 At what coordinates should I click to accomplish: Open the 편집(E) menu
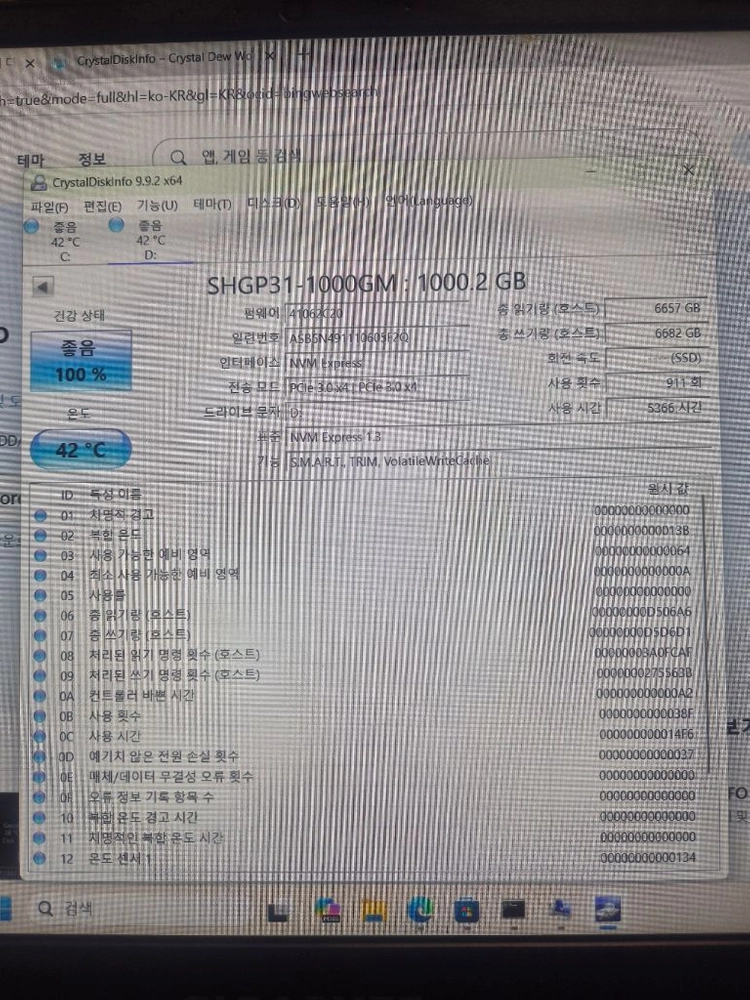103,206
